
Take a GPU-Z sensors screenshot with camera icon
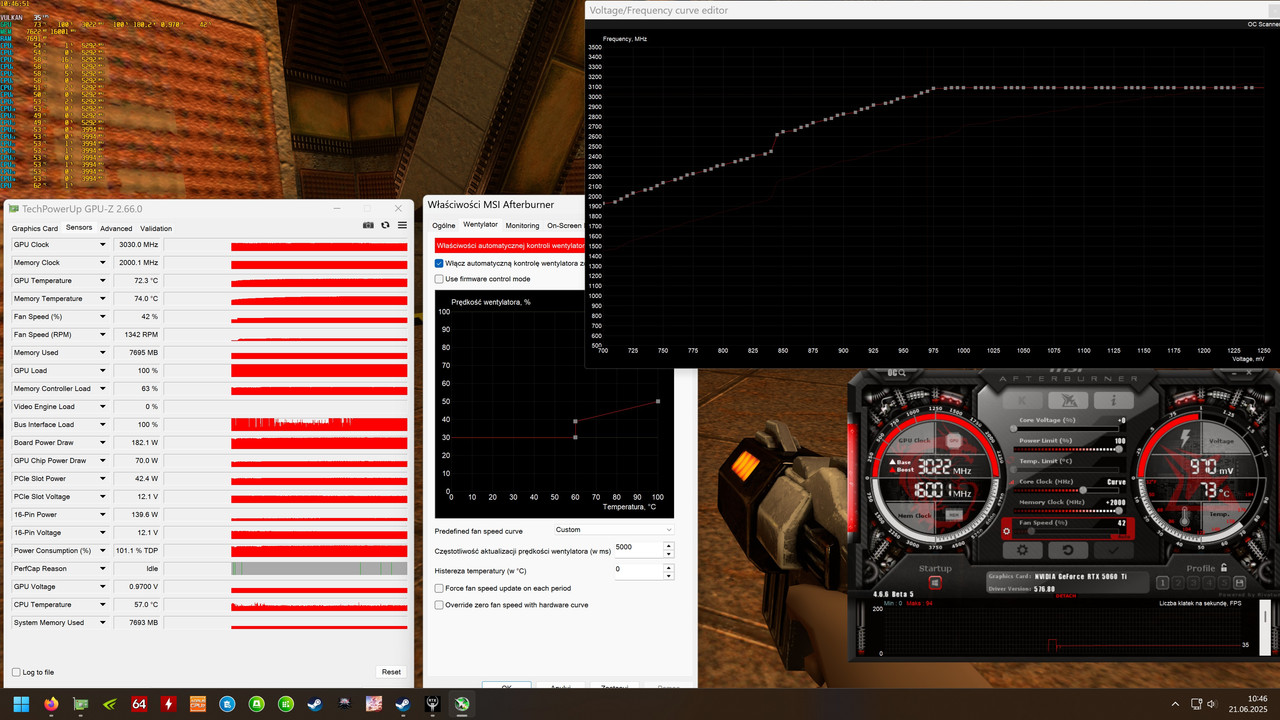point(368,226)
